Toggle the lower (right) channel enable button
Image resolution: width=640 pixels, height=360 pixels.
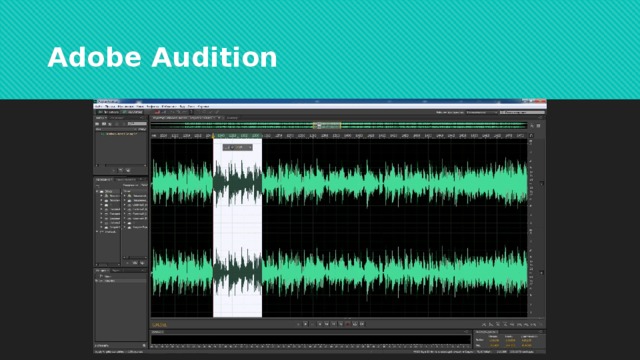click(542, 272)
